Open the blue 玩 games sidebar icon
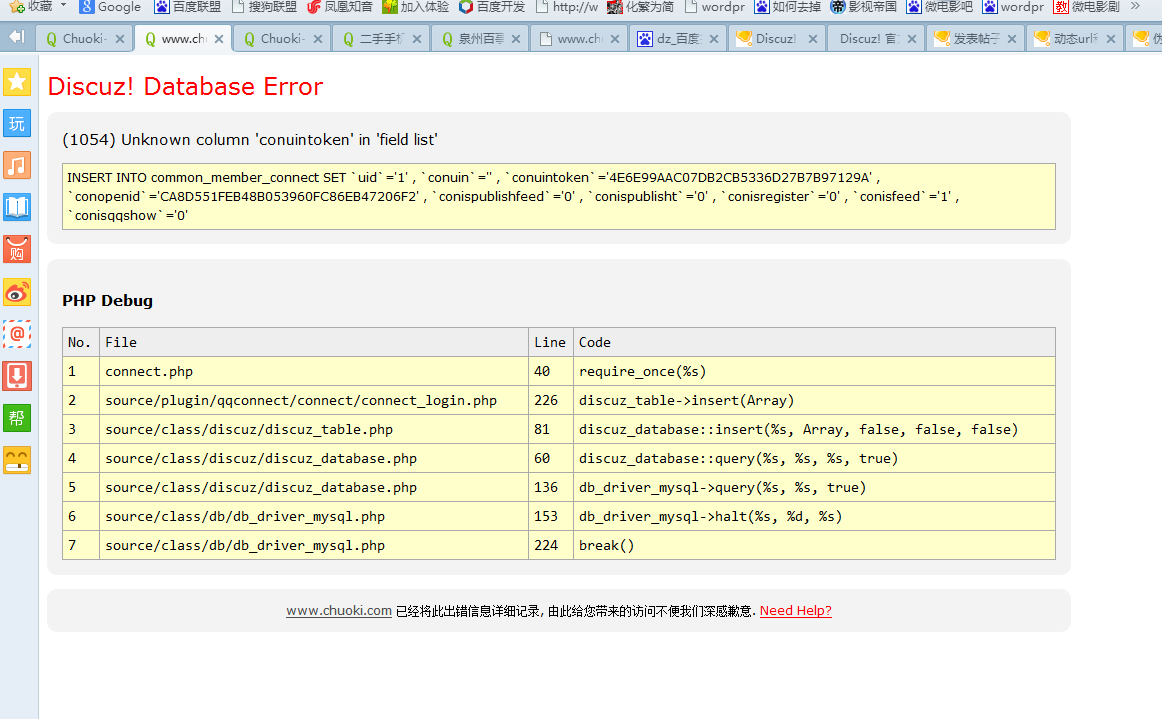This screenshot has height=719, width=1162. pyautogui.click(x=17, y=124)
